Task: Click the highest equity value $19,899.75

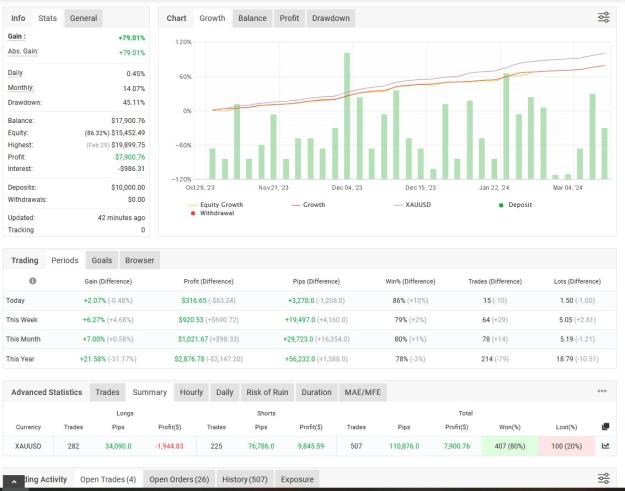Action: pyautogui.click(x=128, y=145)
